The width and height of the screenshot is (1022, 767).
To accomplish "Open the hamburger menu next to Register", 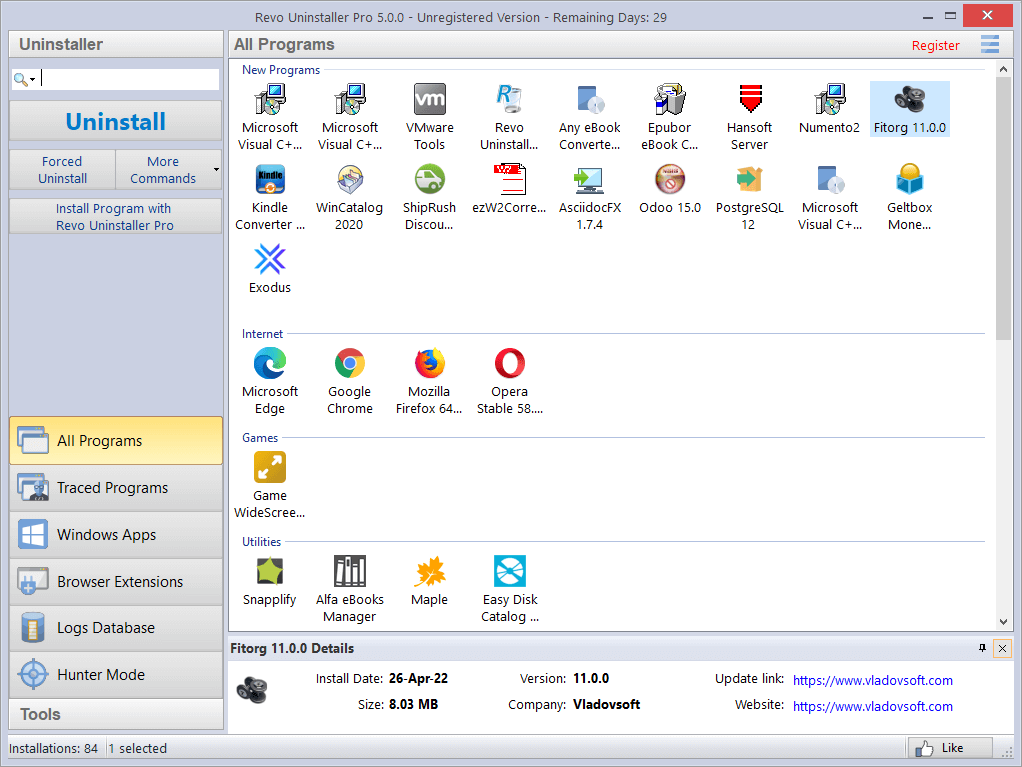I will click(x=989, y=44).
